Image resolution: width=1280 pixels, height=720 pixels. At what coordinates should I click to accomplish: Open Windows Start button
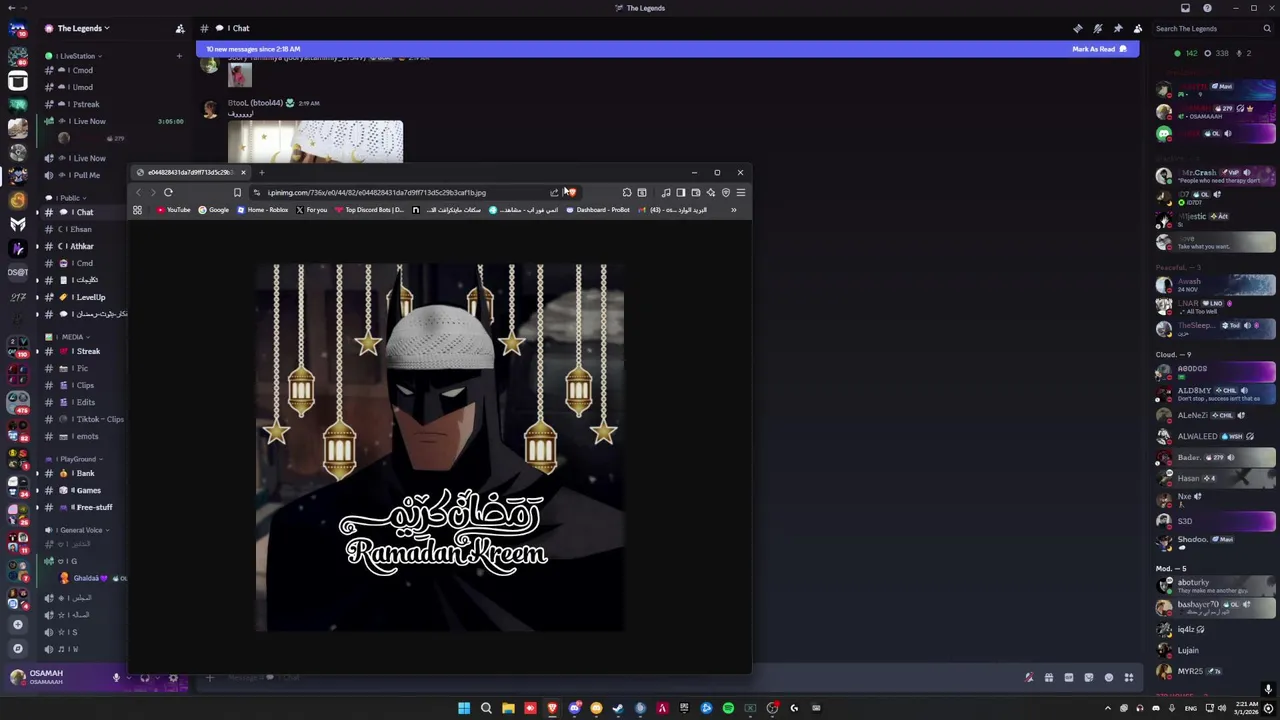click(464, 708)
